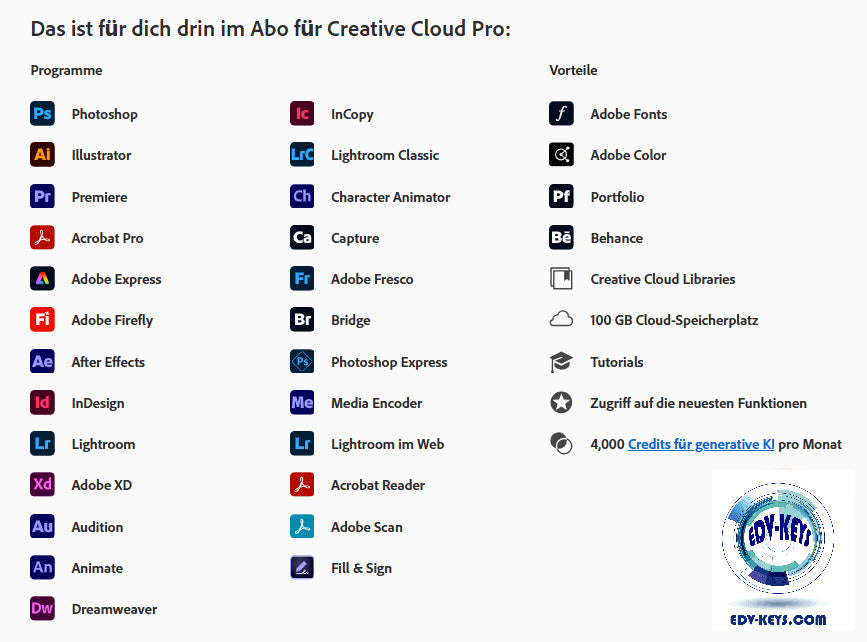Click the Acrobat Pro icon
Screen dimensions: 867x642
[x=42, y=238]
